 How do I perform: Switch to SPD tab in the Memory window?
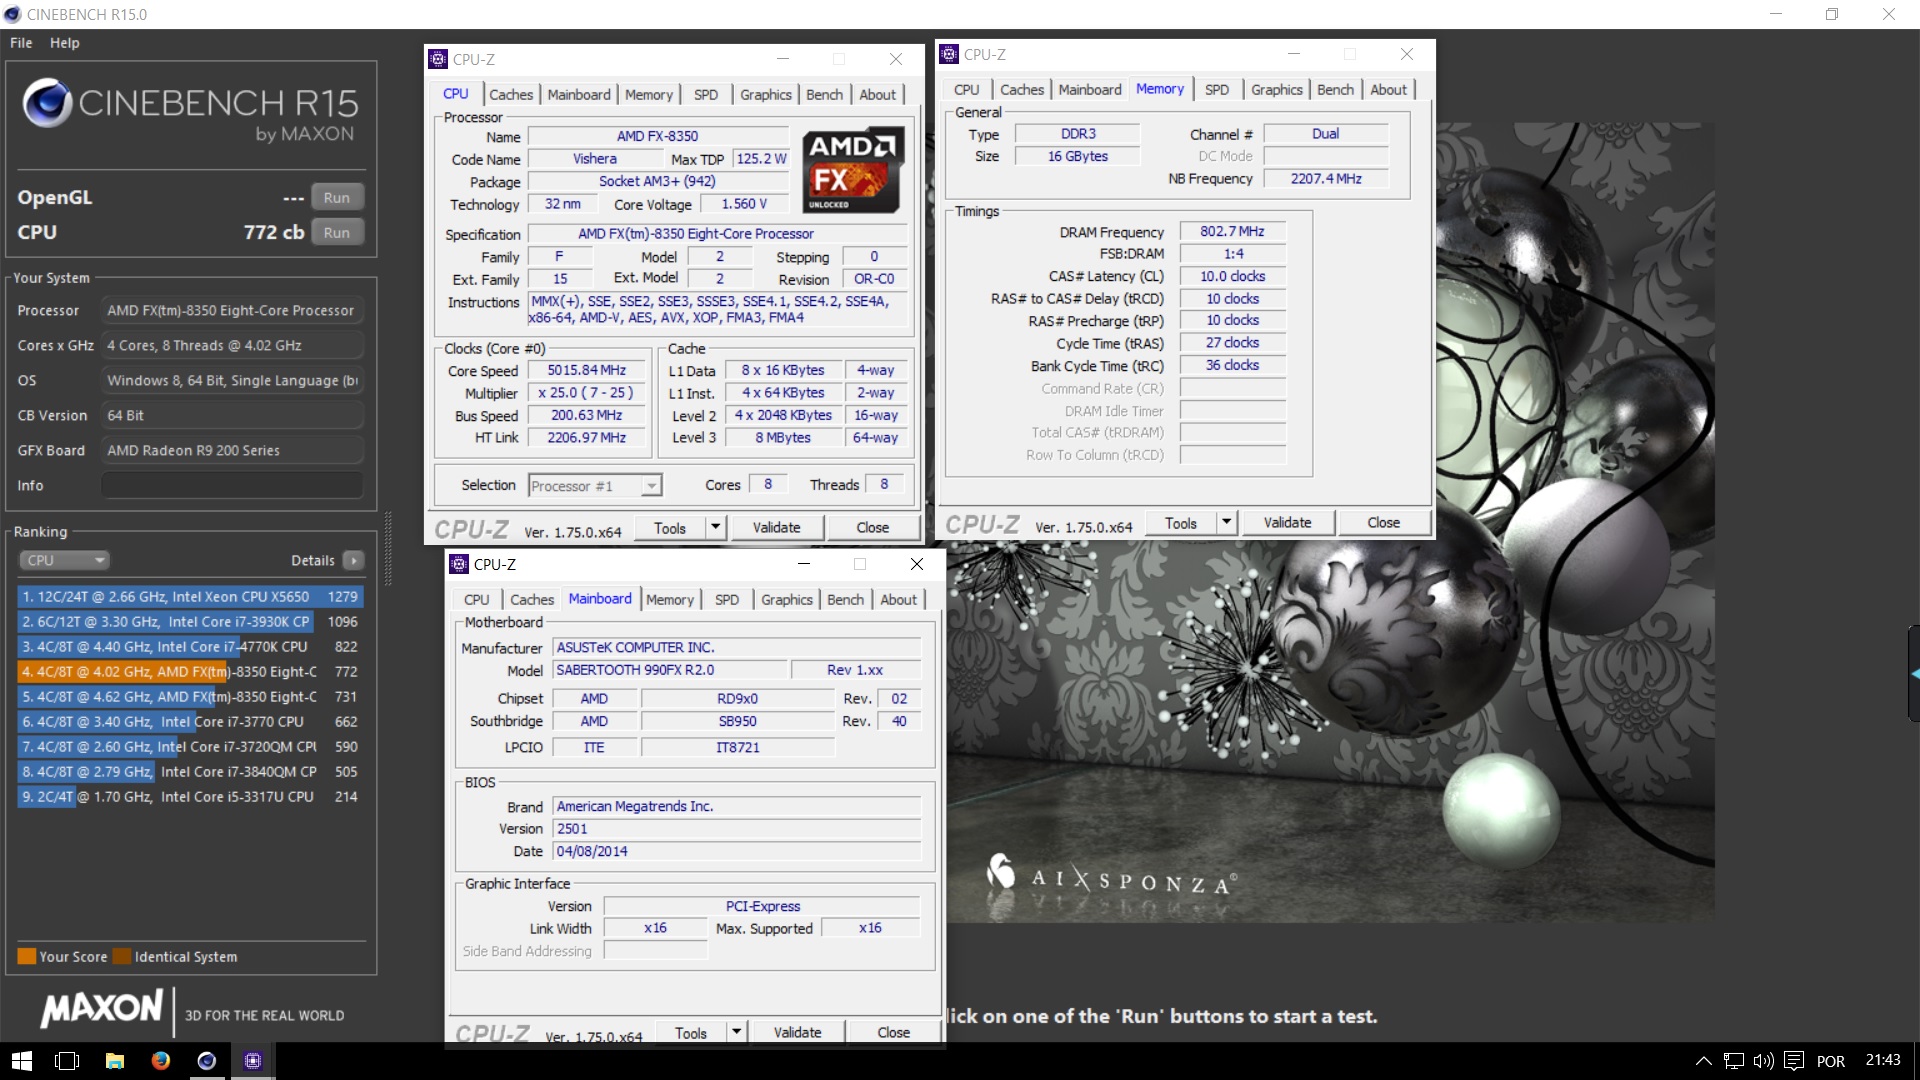point(1217,89)
